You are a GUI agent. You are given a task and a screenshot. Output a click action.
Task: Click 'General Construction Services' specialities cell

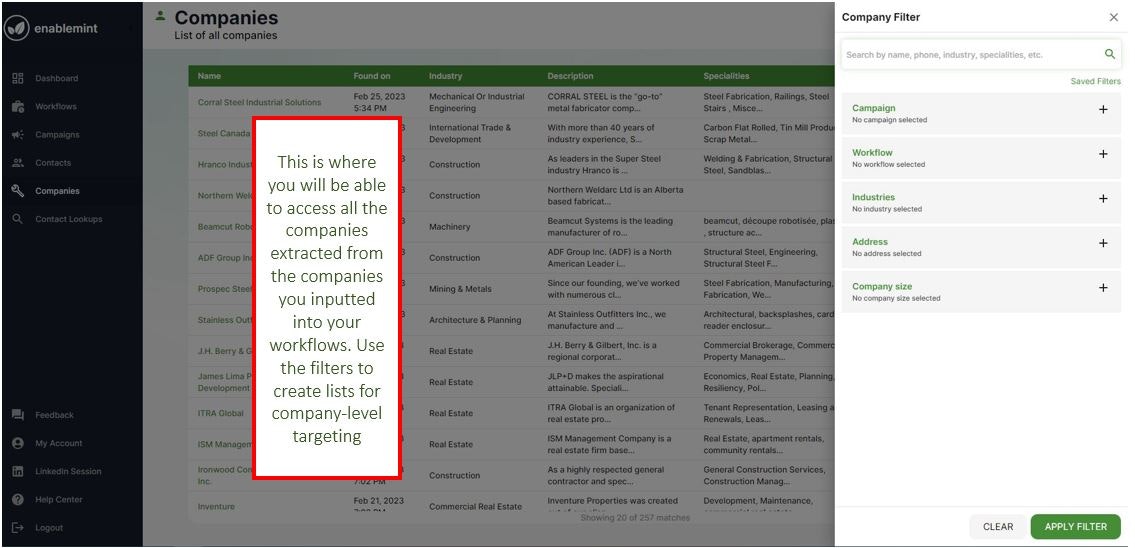(x=764, y=476)
